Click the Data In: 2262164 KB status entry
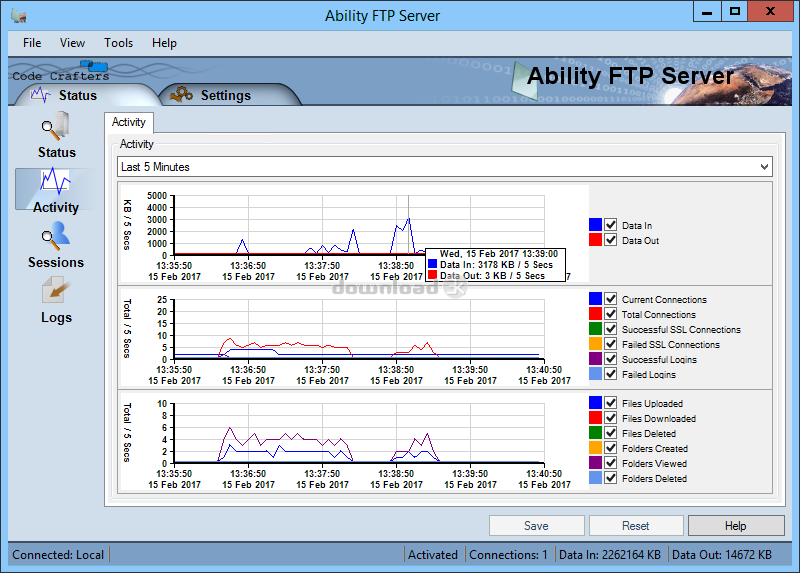This screenshot has height=573, width=800. (610, 555)
